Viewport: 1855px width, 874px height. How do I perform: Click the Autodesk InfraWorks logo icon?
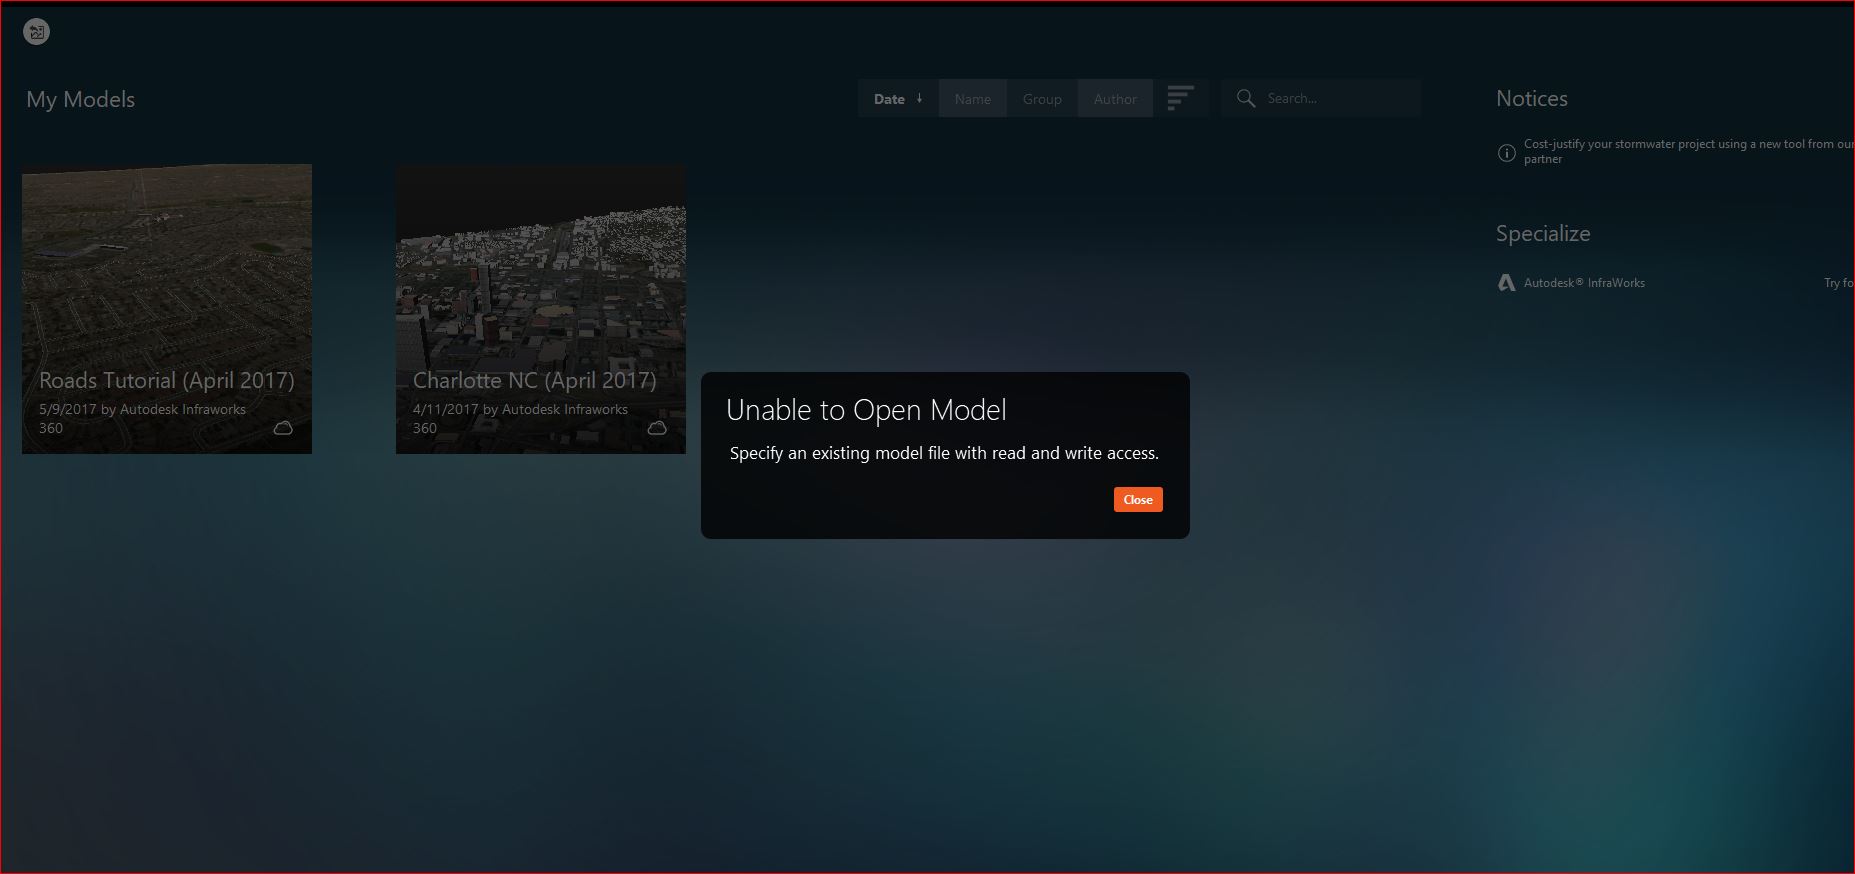pos(1506,283)
